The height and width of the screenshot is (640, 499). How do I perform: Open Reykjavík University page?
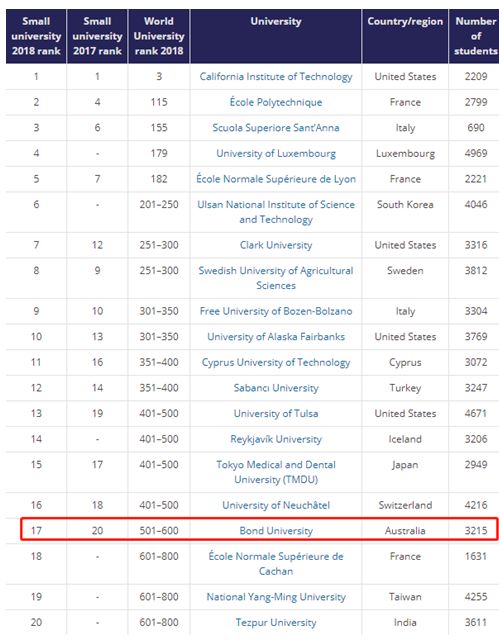click(x=276, y=439)
